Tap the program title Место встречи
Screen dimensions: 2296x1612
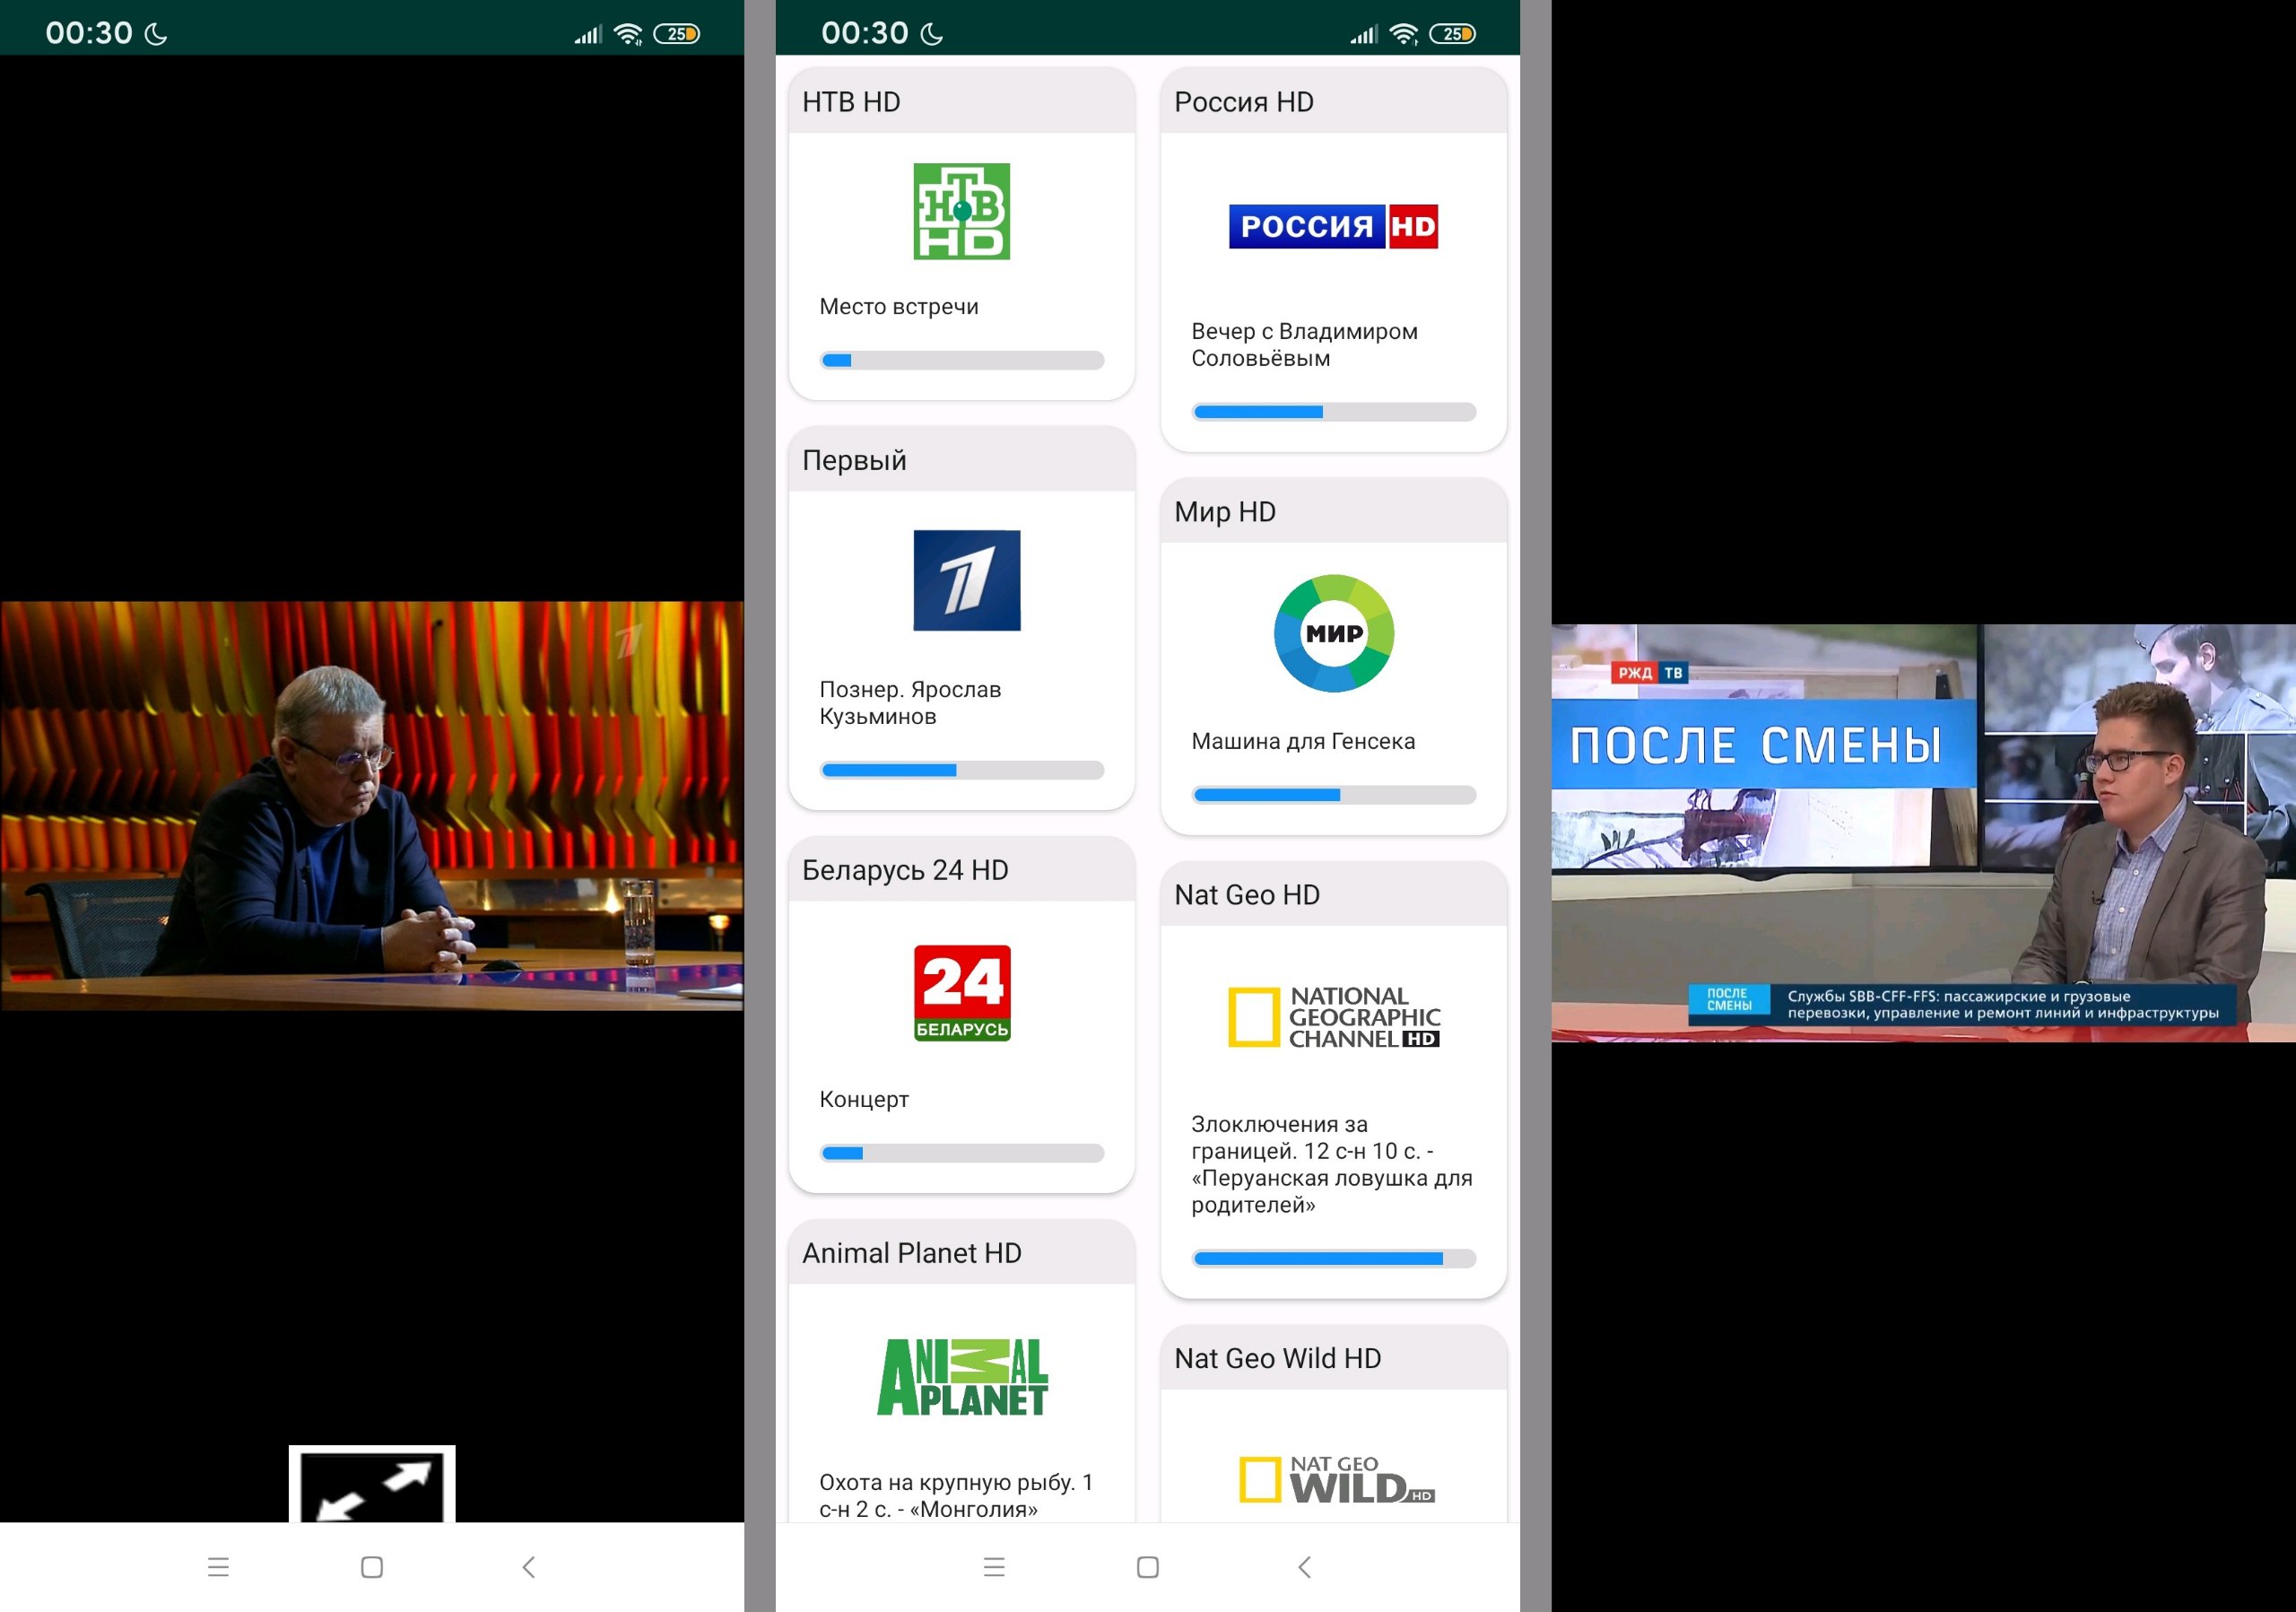coord(898,307)
